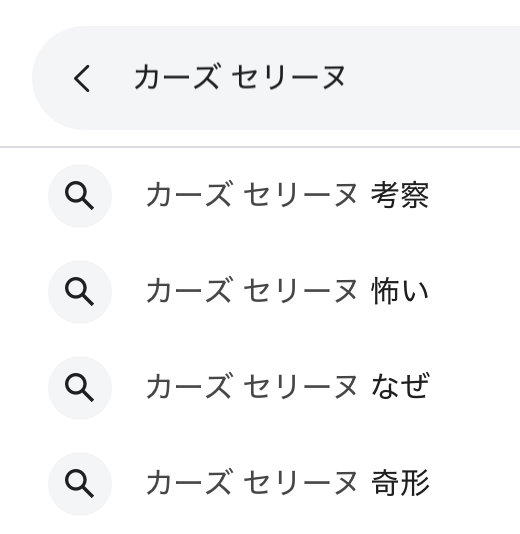Image resolution: width=520 pixels, height=534 pixels.
Task: Click the magnifier icon beside 奇形 suggestion
Action: (80, 484)
